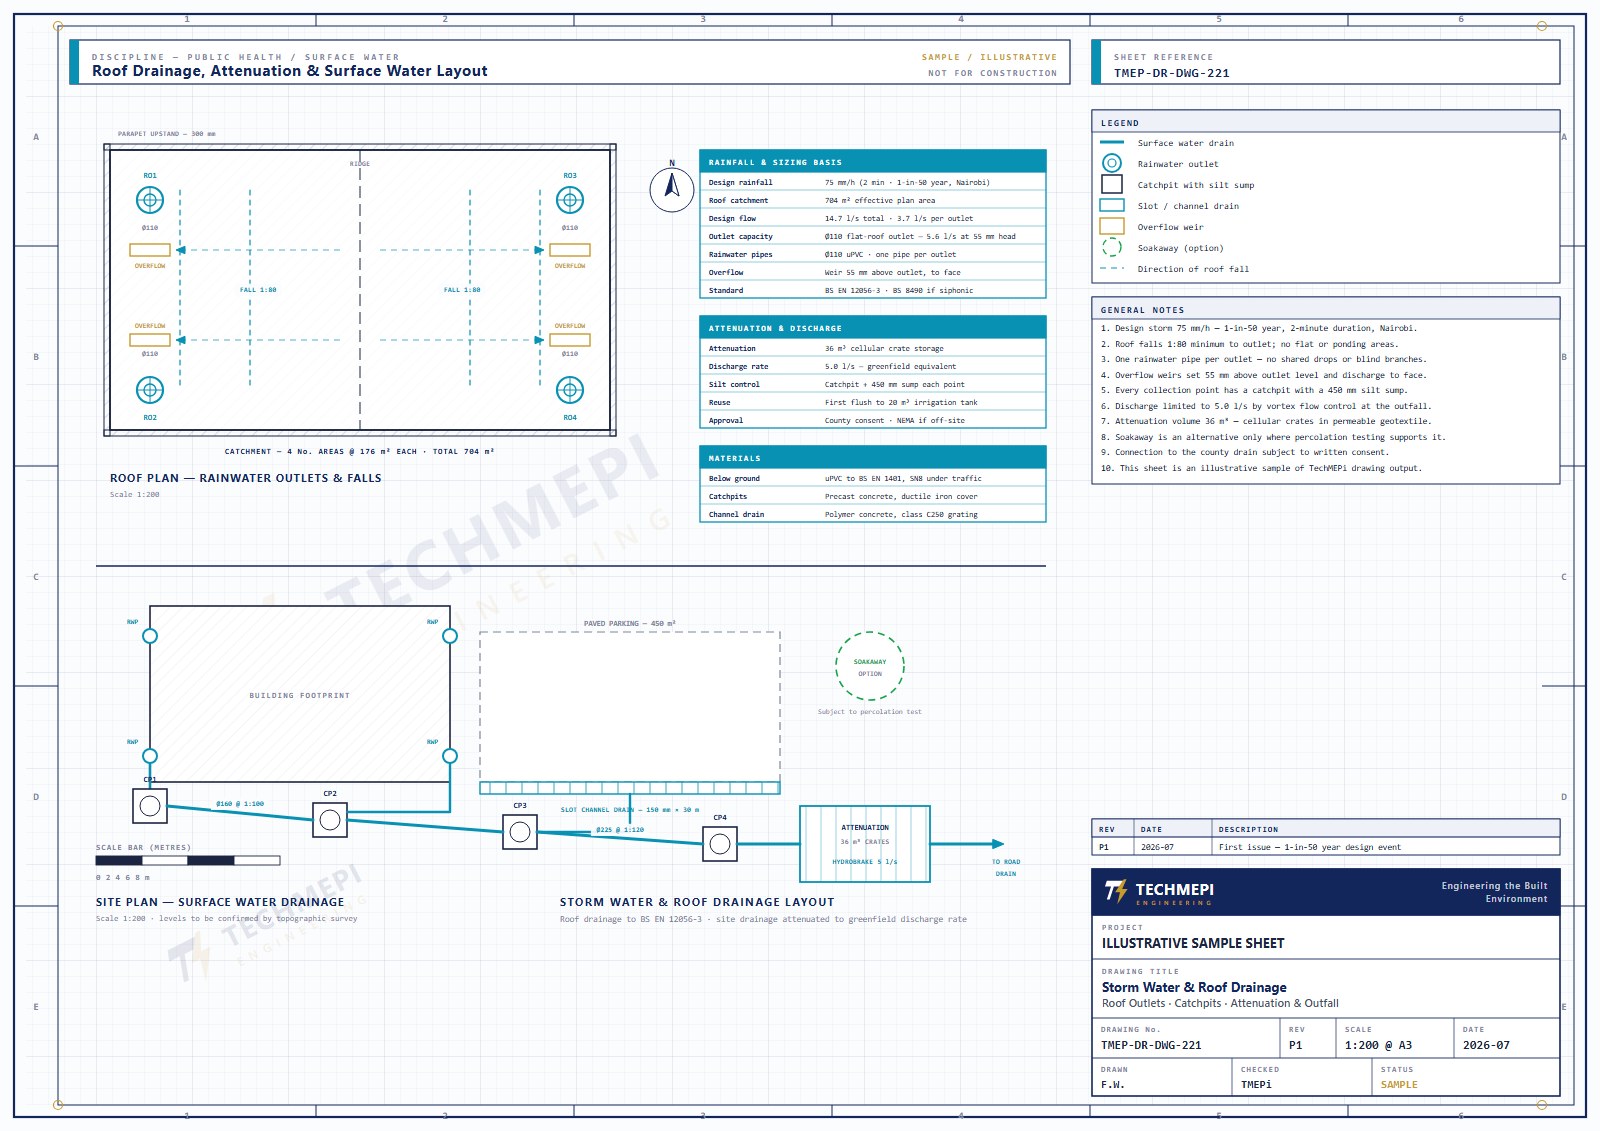This screenshot has height=1131, width=1600.
Task: Select rainwater outlet symbol RO4 on roof plan
Action: (x=570, y=390)
